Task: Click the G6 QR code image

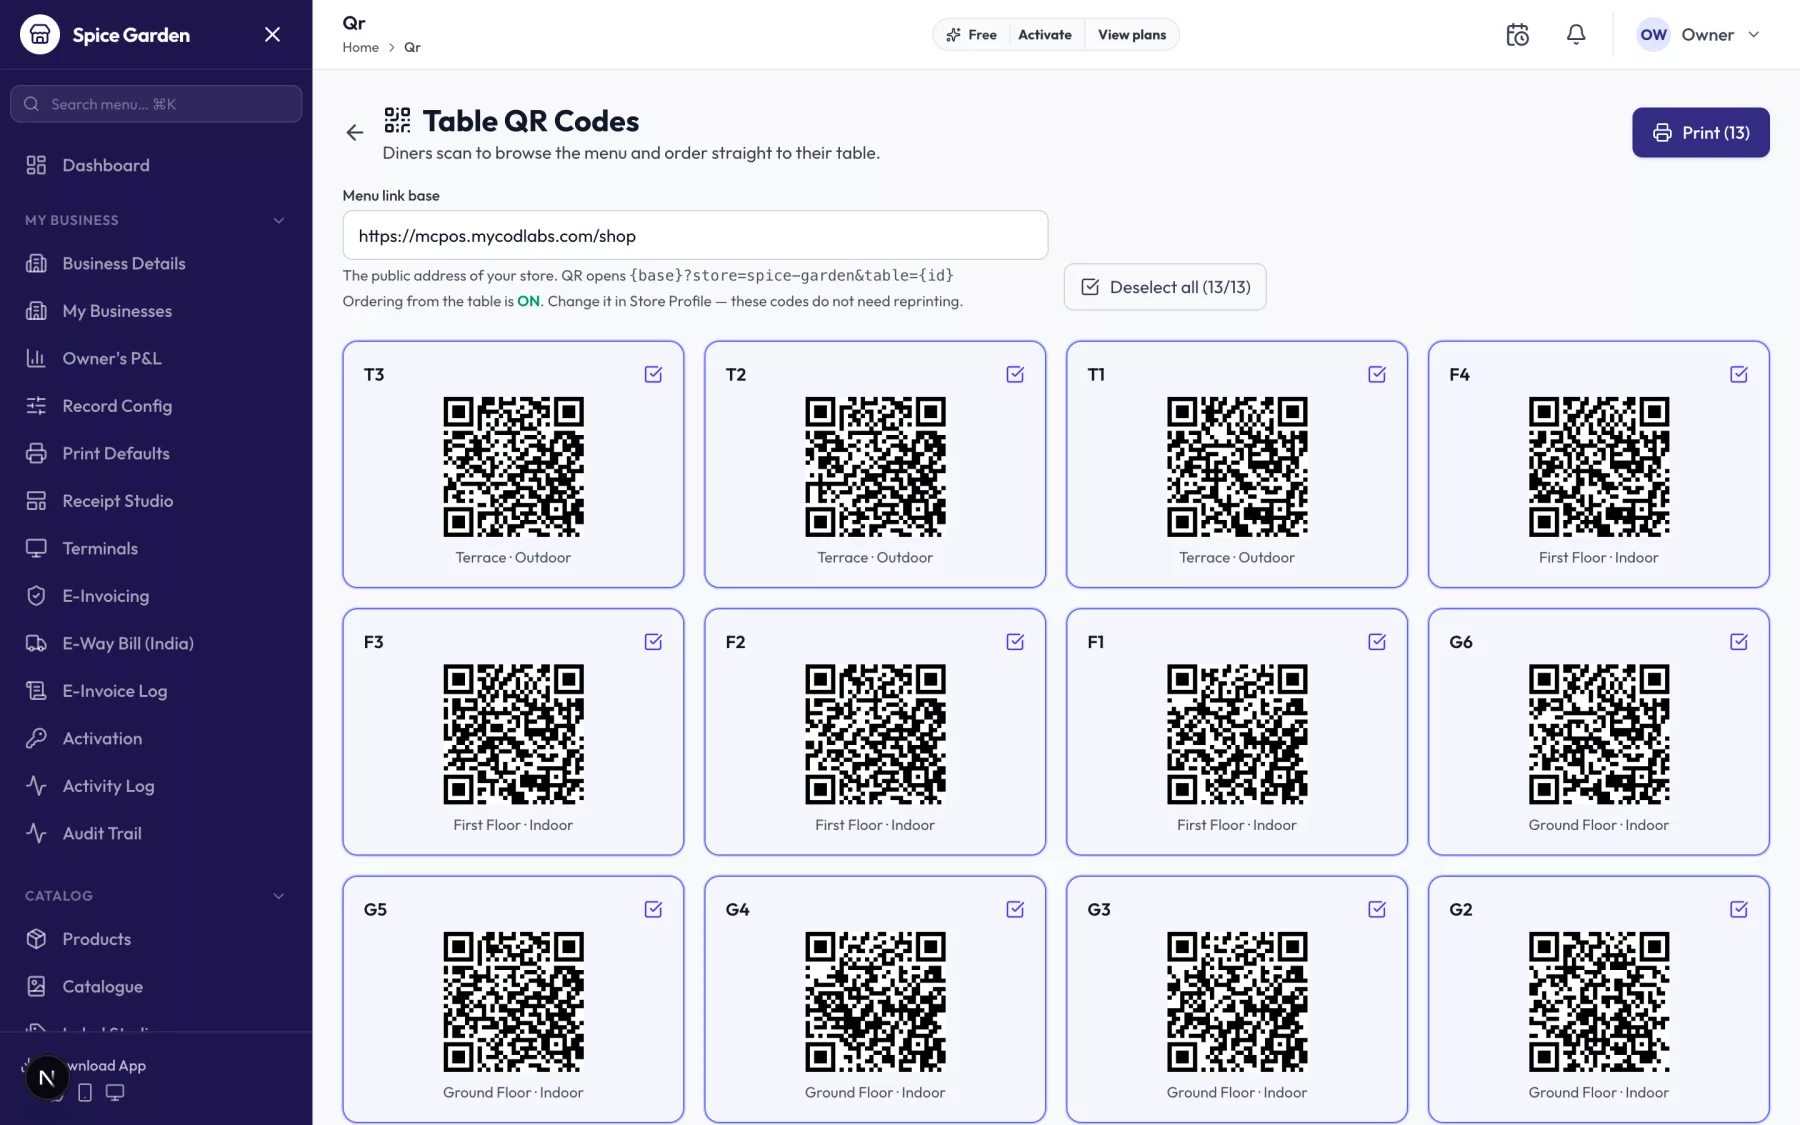Action: (1599, 734)
